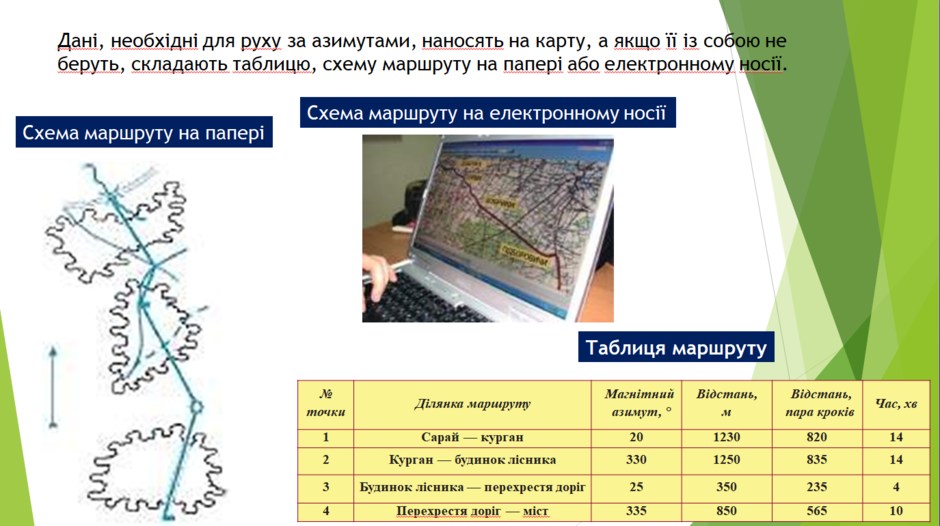Image resolution: width=940 pixels, height=526 pixels.
Task: Click distance value 1230
Action: 727,437
